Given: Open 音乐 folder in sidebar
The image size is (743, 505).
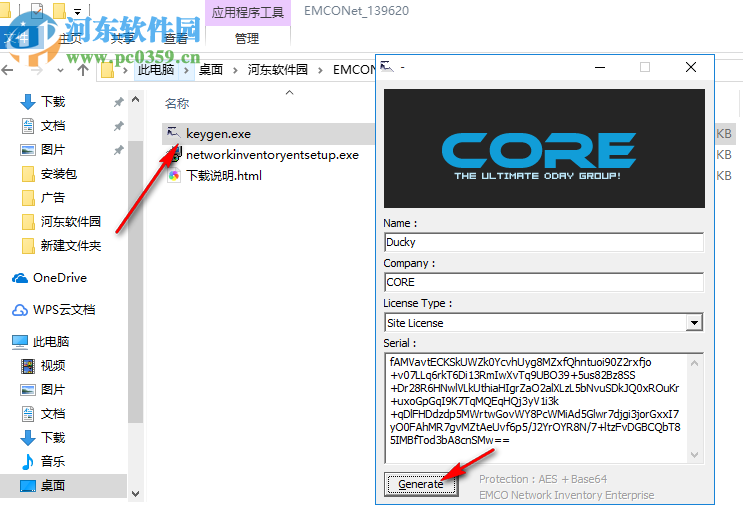Looking at the screenshot, I should pyautogui.click(x=53, y=461).
